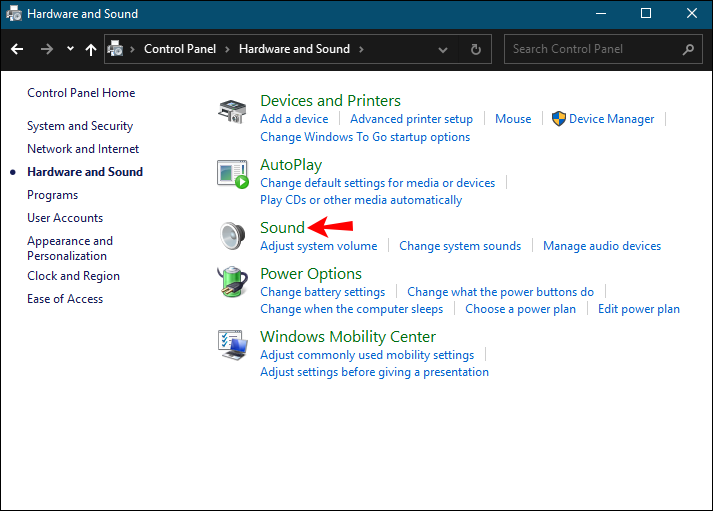Click Choose a power plan link
Viewport: 713px width, 511px height.
point(520,309)
